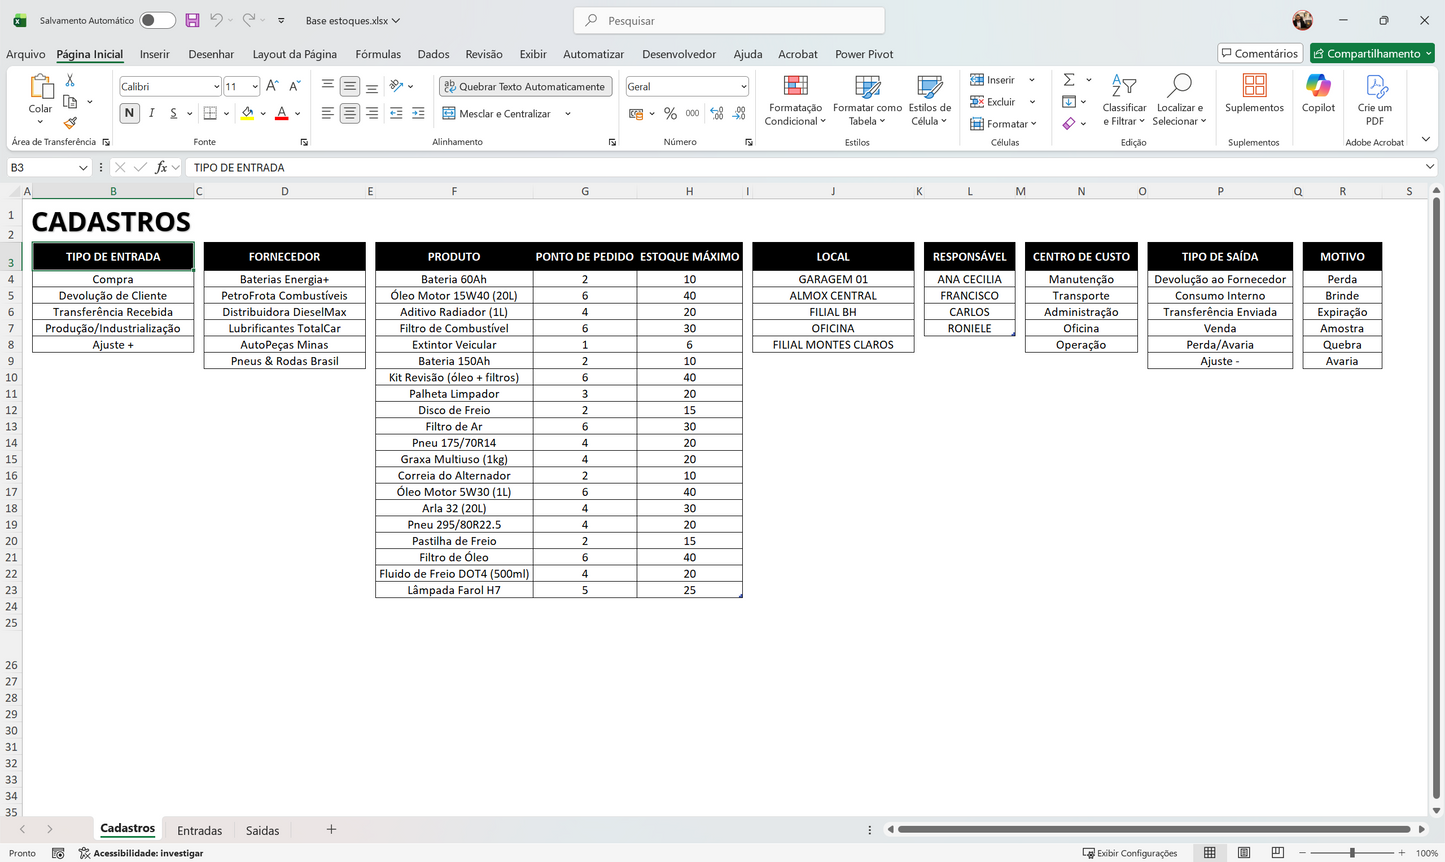Screen dimensions: 1445x862
Task: Add a new sheet with plus icon
Action: [331, 829]
